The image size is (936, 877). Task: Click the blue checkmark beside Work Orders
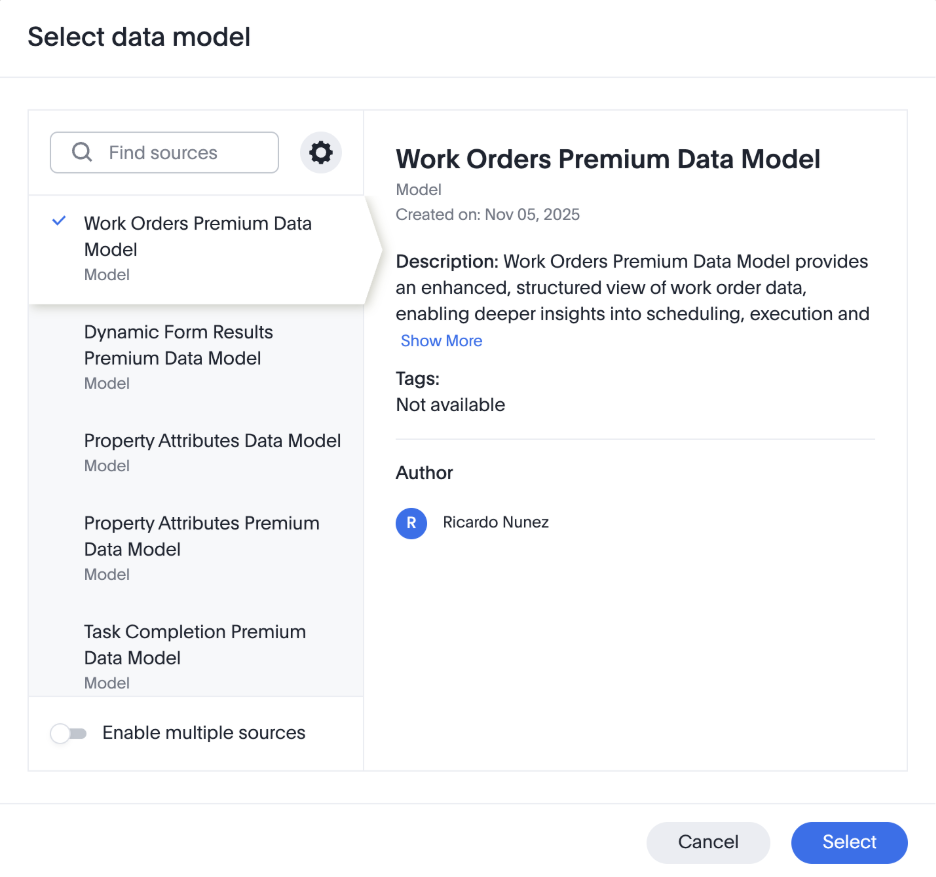(x=59, y=221)
